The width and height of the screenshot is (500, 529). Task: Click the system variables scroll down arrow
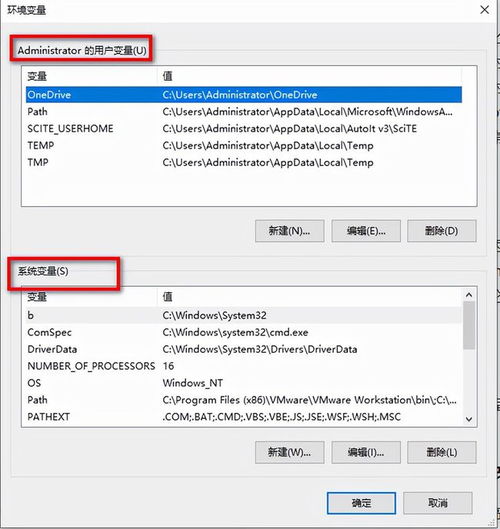469,419
